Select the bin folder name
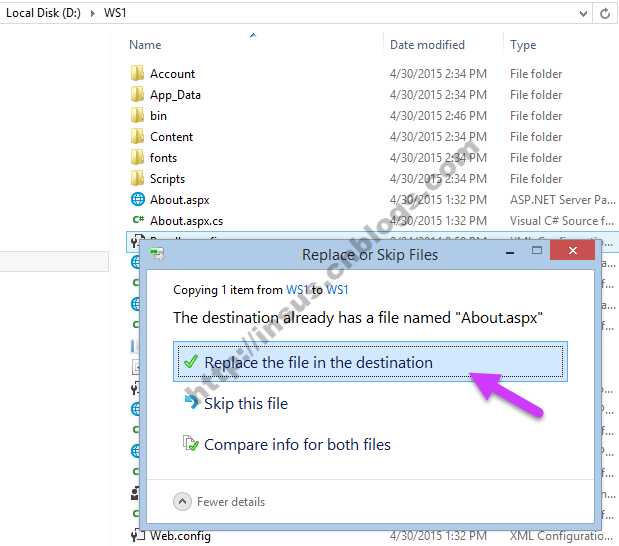The width and height of the screenshot is (619, 546). [x=158, y=116]
